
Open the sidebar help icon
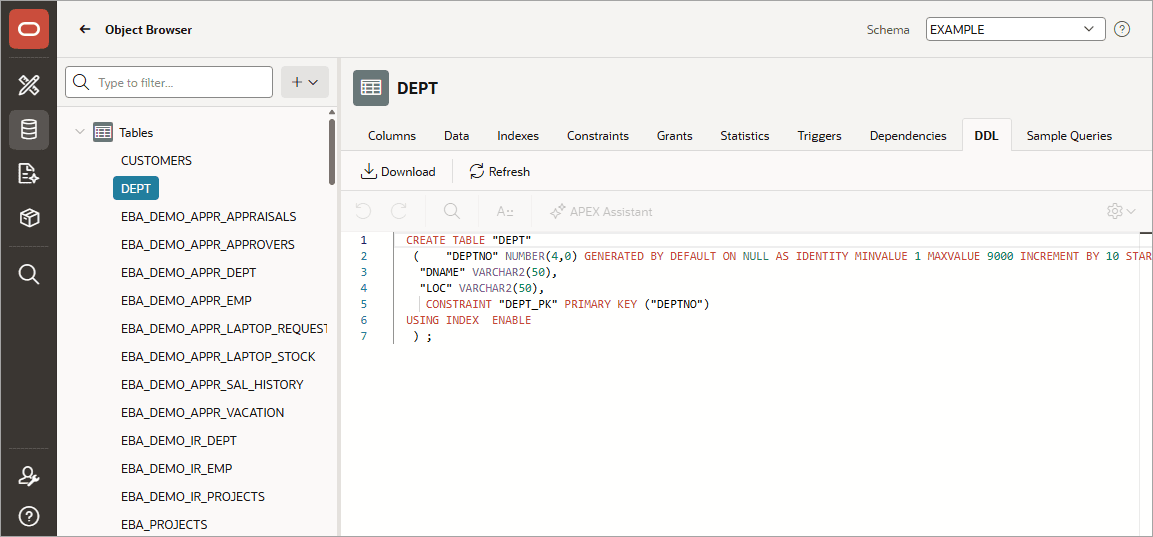[29, 516]
